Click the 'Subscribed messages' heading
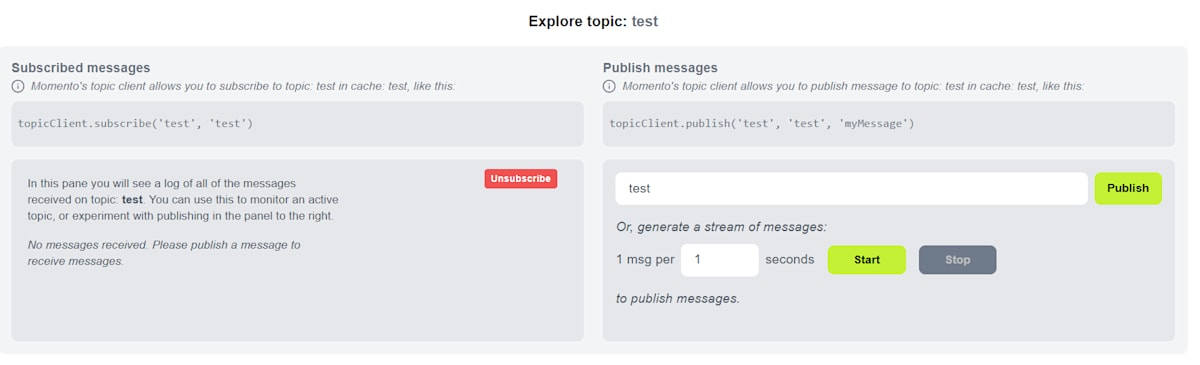1200x365 pixels. coord(81,68)
